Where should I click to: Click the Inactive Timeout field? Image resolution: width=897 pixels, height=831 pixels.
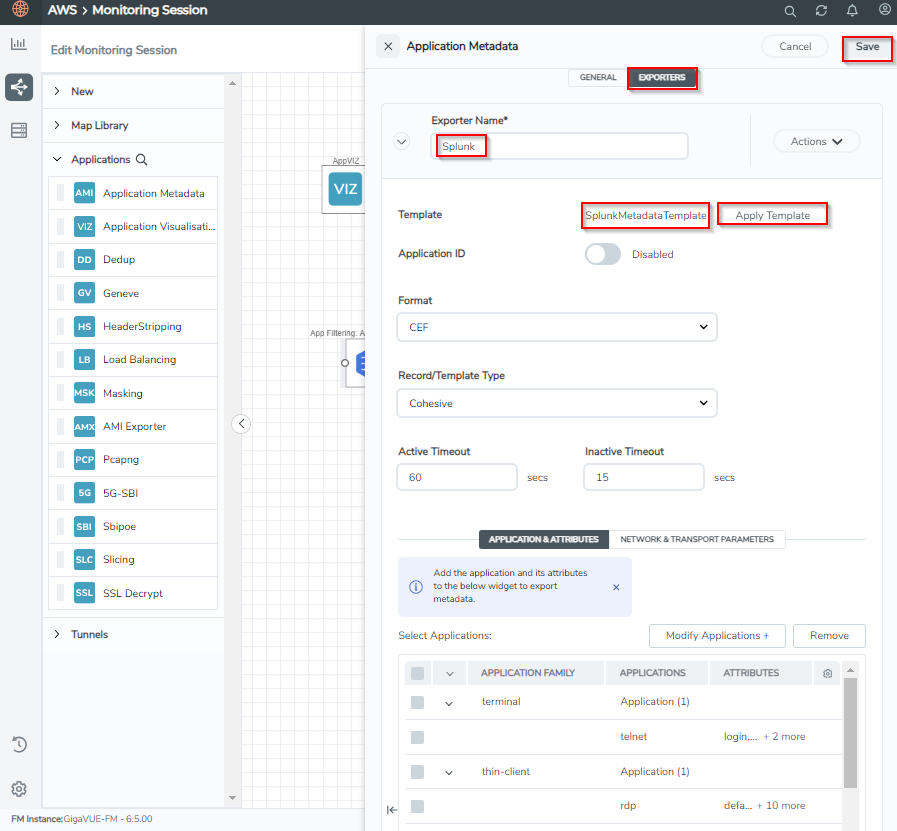644,477
